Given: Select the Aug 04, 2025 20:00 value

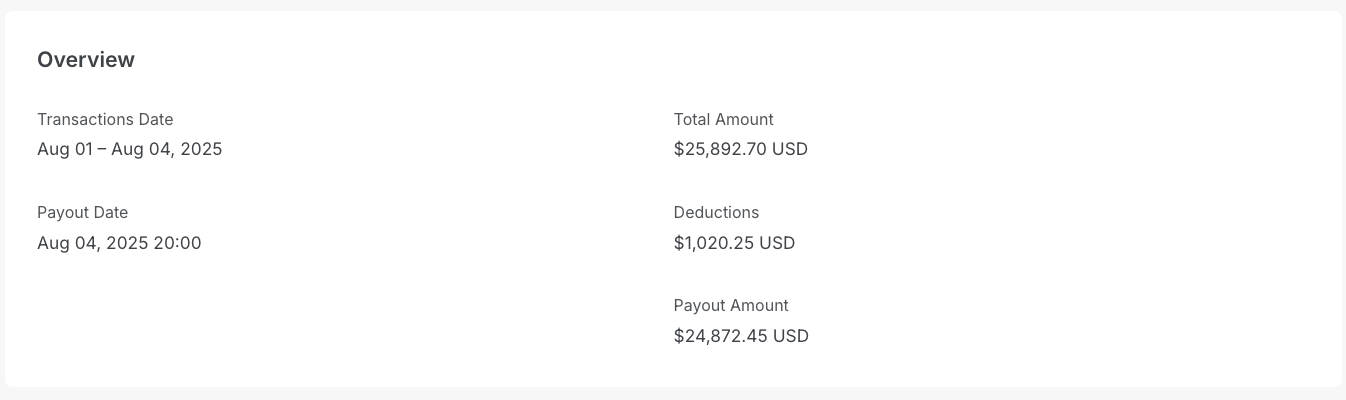Looking at the screenshot, I should [x=119, y=243].
